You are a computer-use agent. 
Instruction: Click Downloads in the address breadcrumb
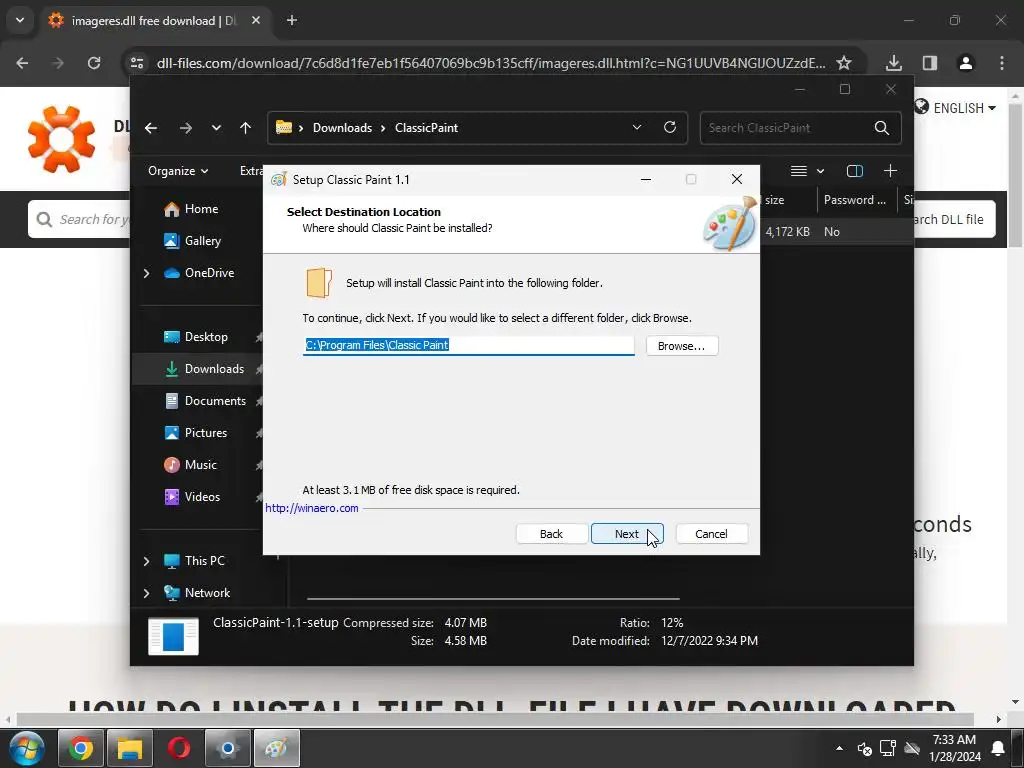coord(342,128)
